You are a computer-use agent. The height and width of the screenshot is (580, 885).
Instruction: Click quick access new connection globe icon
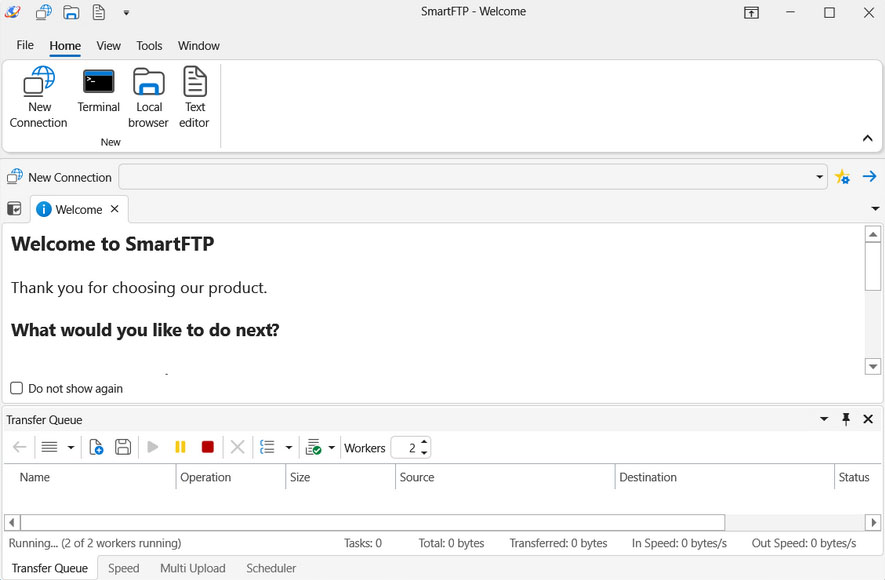pos(43,12)
